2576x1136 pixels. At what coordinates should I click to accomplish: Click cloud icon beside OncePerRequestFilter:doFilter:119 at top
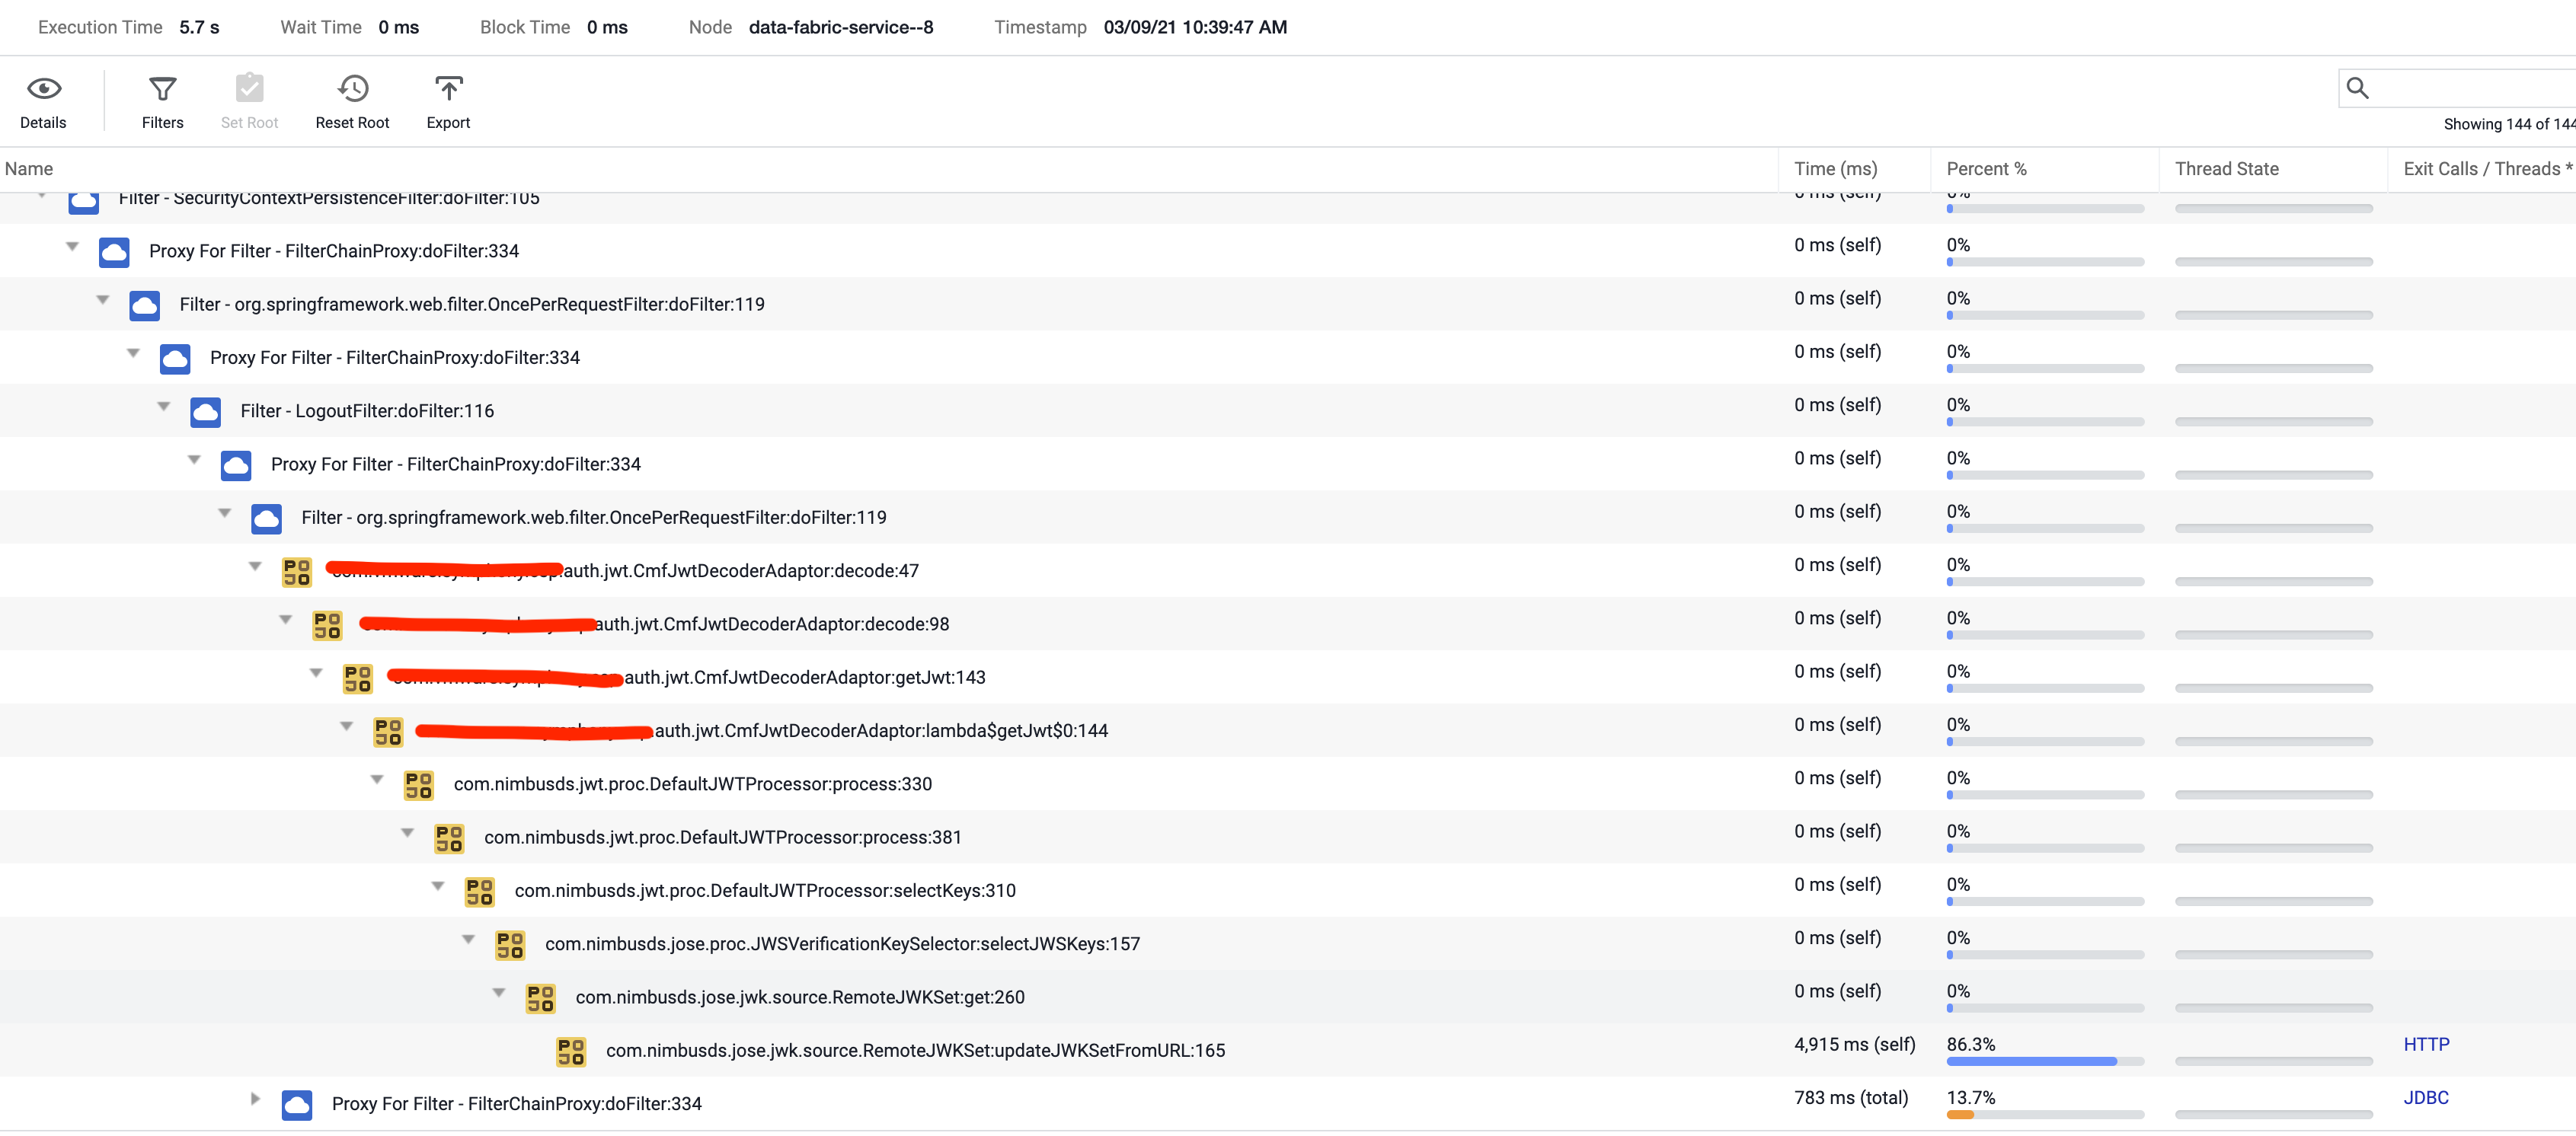[145, 305]
